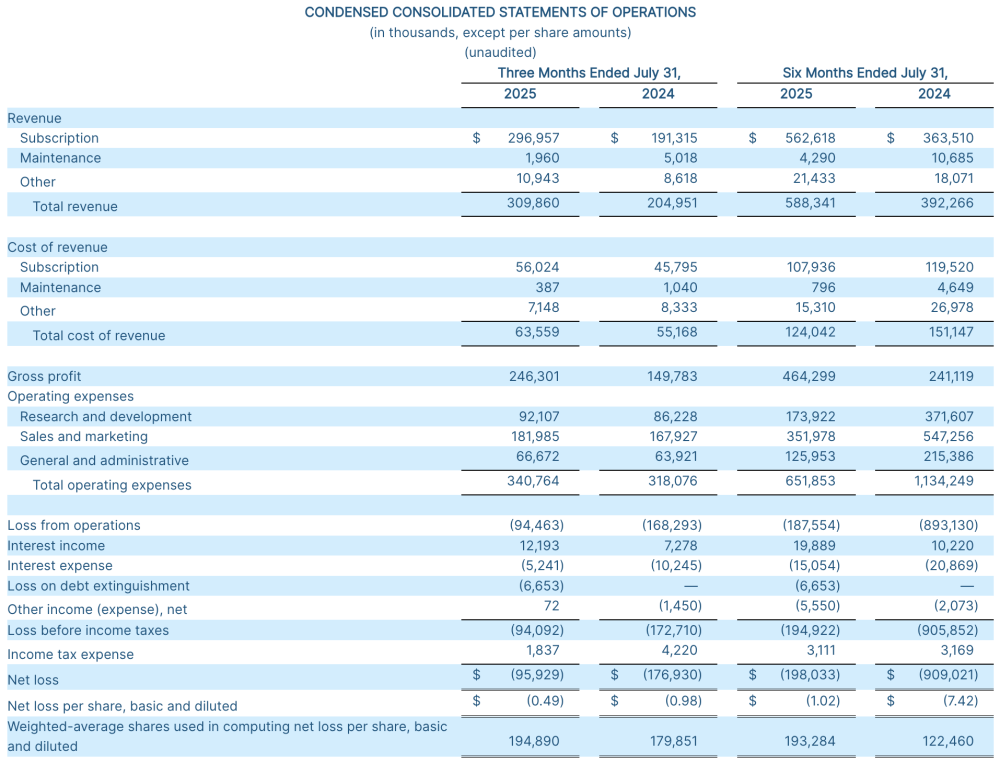The image size is (1000, 764).
Task: Select Total revenue value 588,341
Action: click(809, 203)
